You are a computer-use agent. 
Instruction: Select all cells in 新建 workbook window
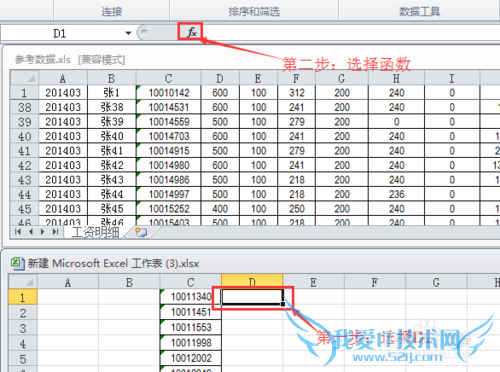tap(23, 282)
